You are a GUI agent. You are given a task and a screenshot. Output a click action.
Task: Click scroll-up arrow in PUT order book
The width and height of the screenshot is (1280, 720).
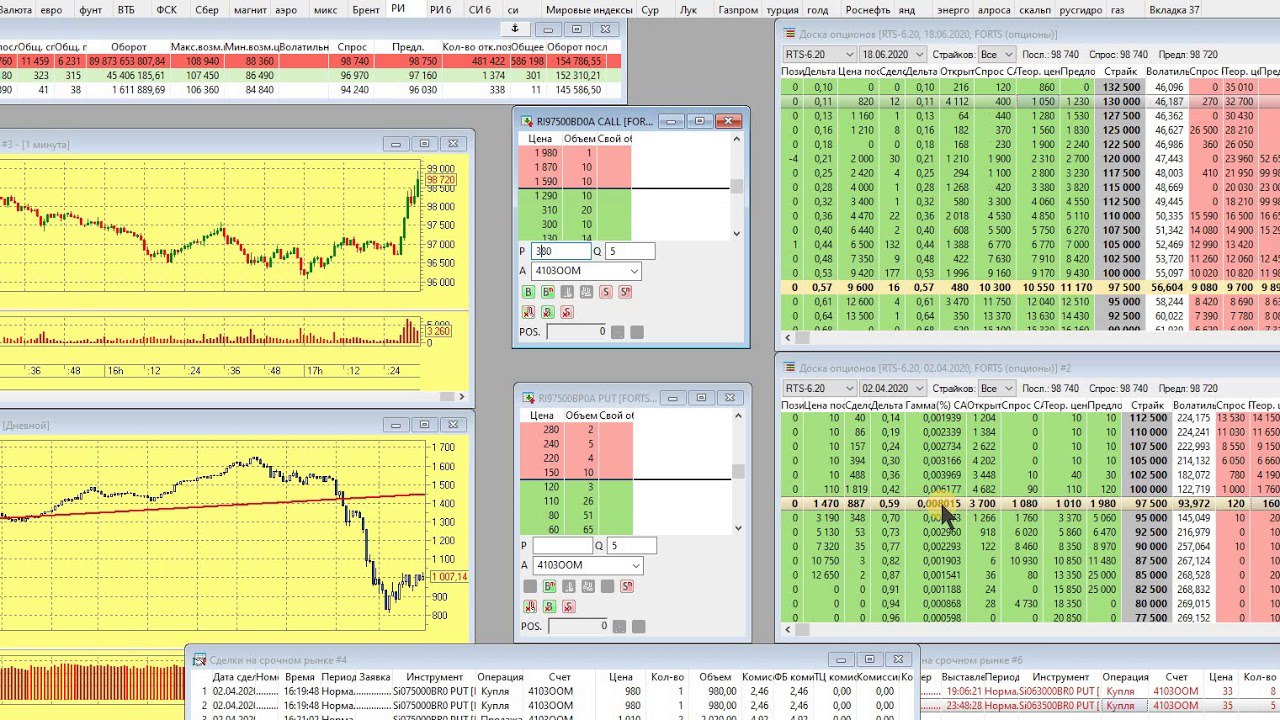[737, 415]
